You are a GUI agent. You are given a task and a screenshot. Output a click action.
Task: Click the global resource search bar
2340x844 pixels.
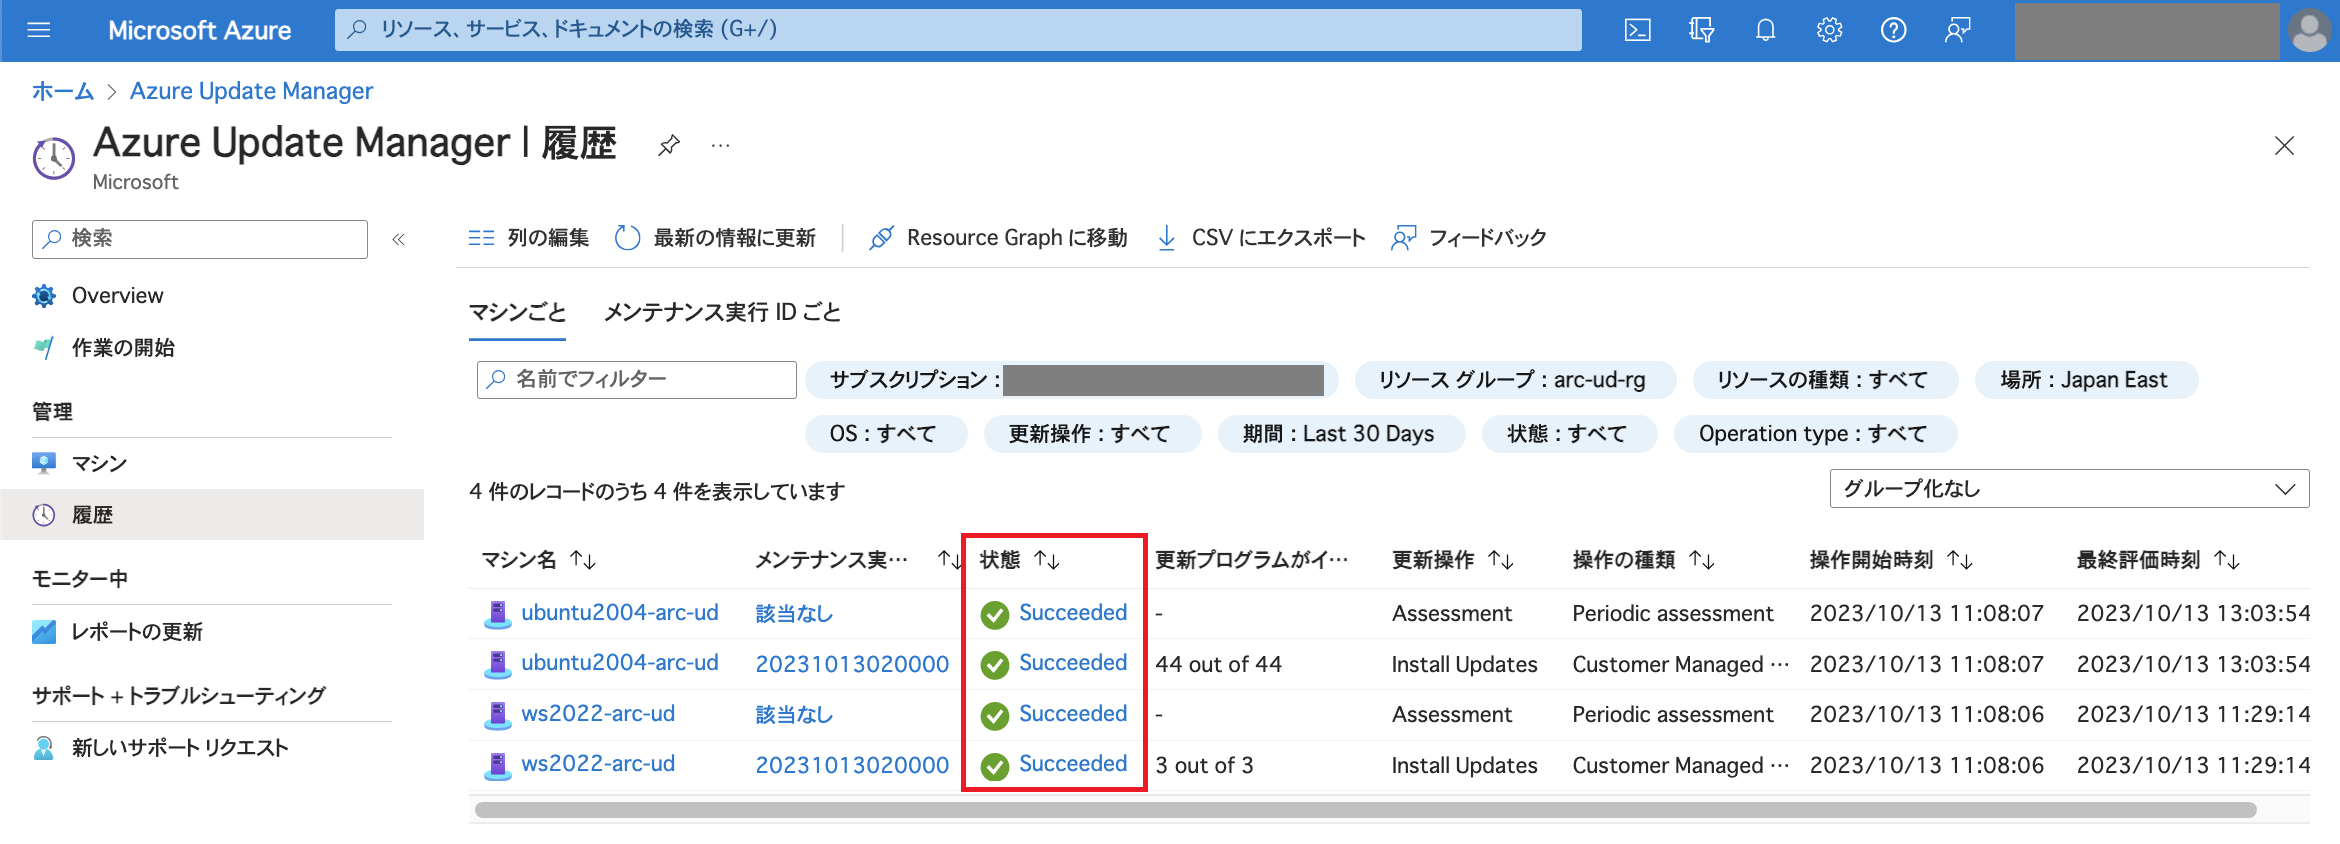[958, 30]
